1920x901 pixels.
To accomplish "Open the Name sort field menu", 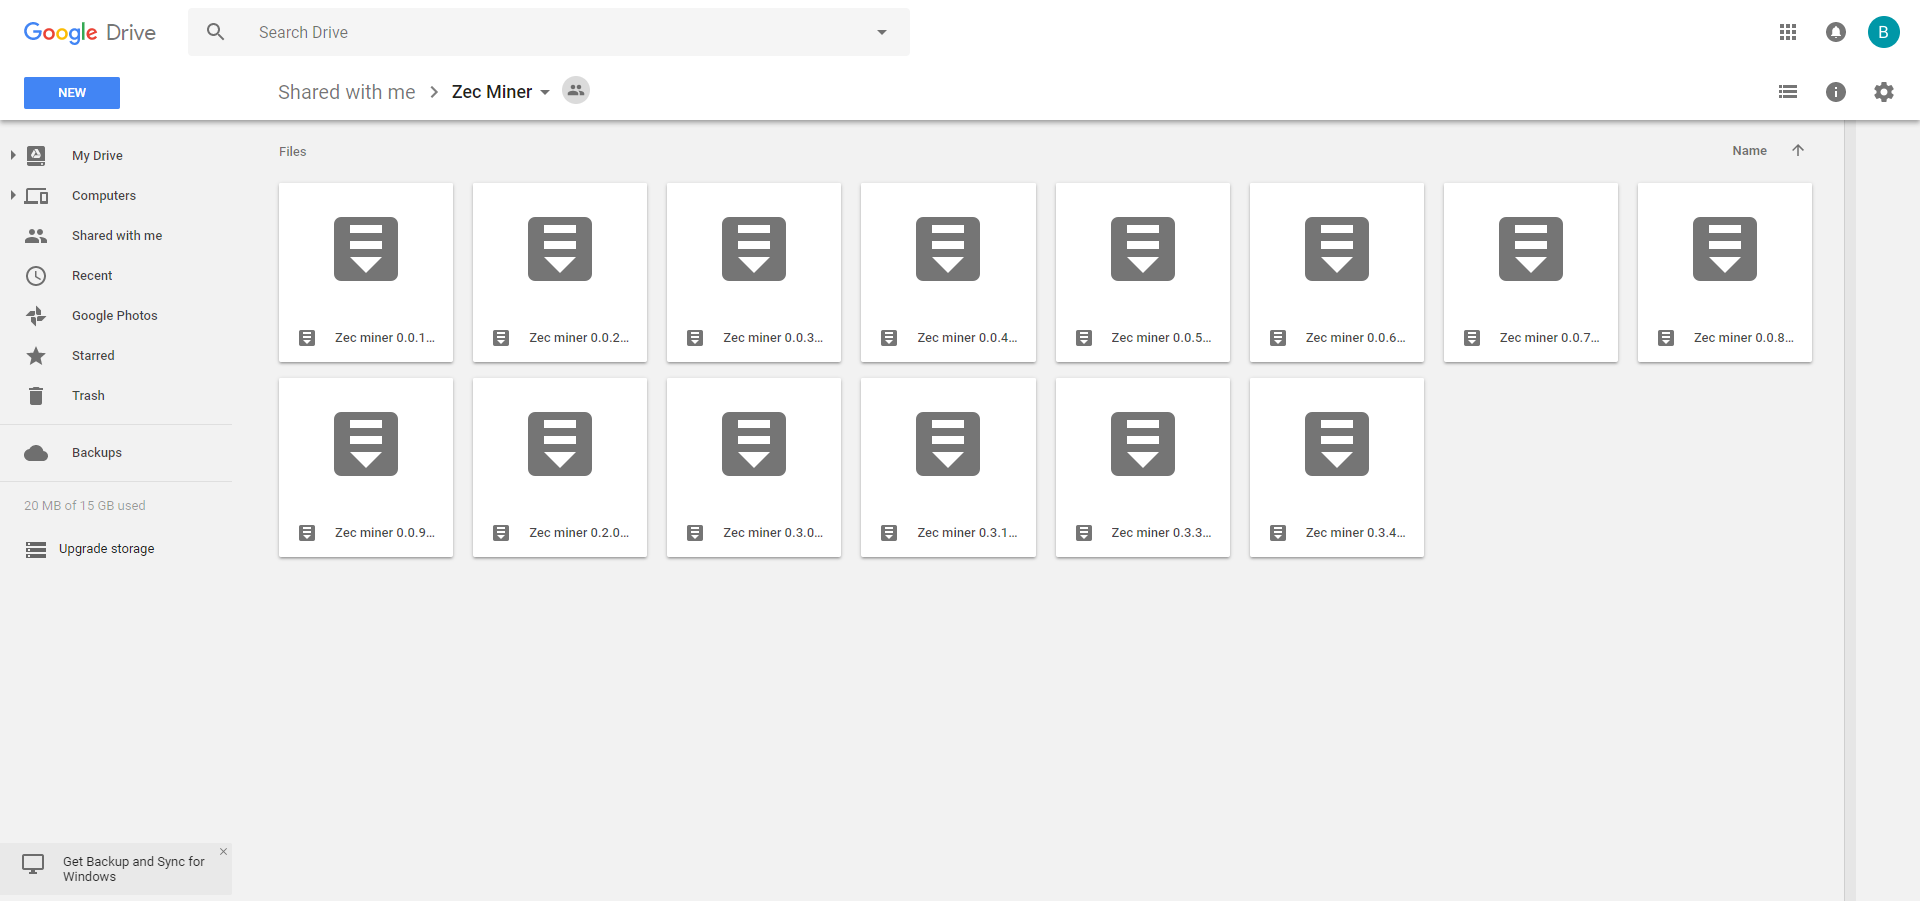I will pyautogui.click(x=1749, y=151).
